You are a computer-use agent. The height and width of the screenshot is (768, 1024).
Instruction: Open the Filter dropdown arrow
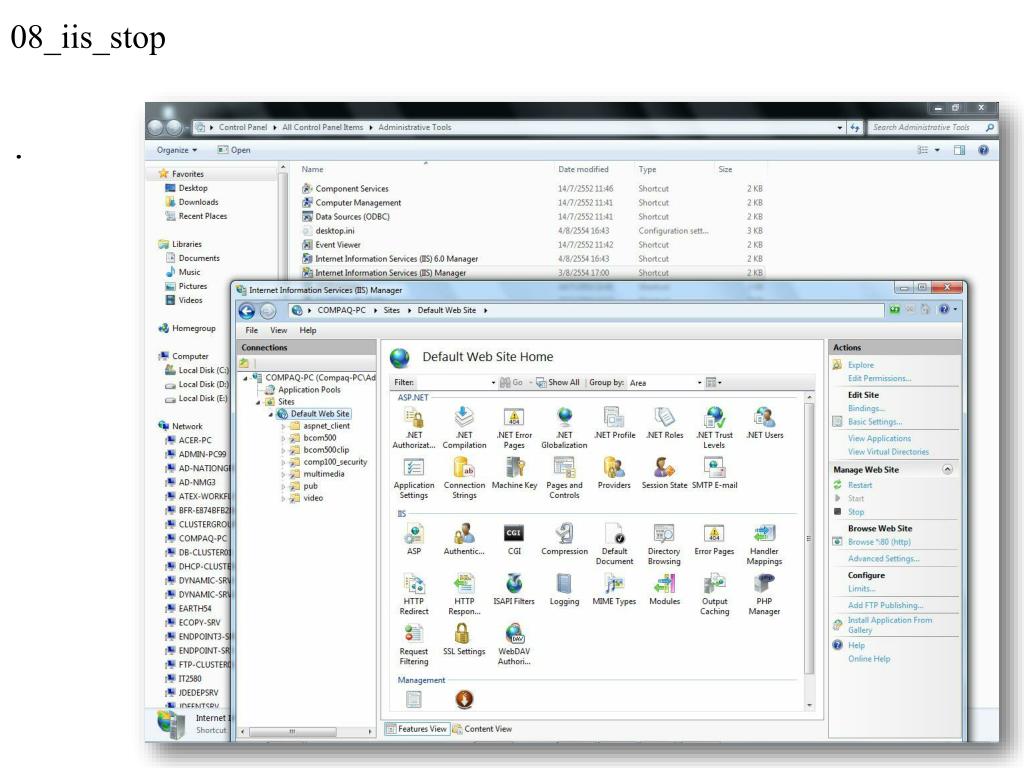(x=493, y=383)
